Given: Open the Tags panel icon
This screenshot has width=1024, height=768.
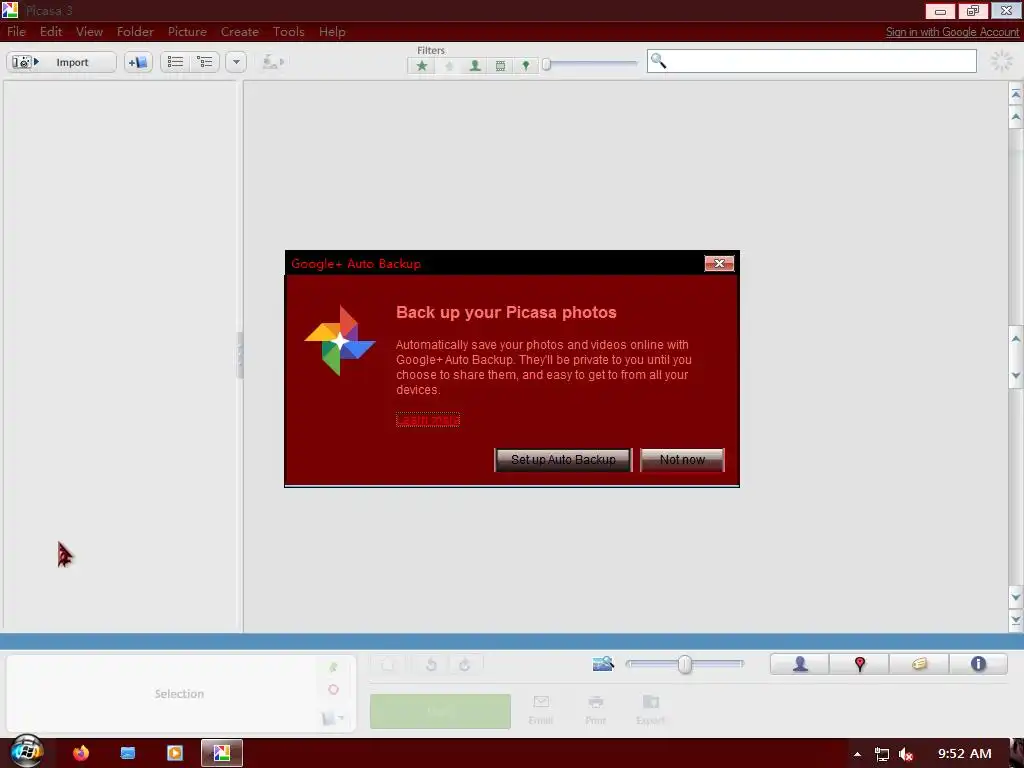Looking at the screenshot, I should click(919, 664).
